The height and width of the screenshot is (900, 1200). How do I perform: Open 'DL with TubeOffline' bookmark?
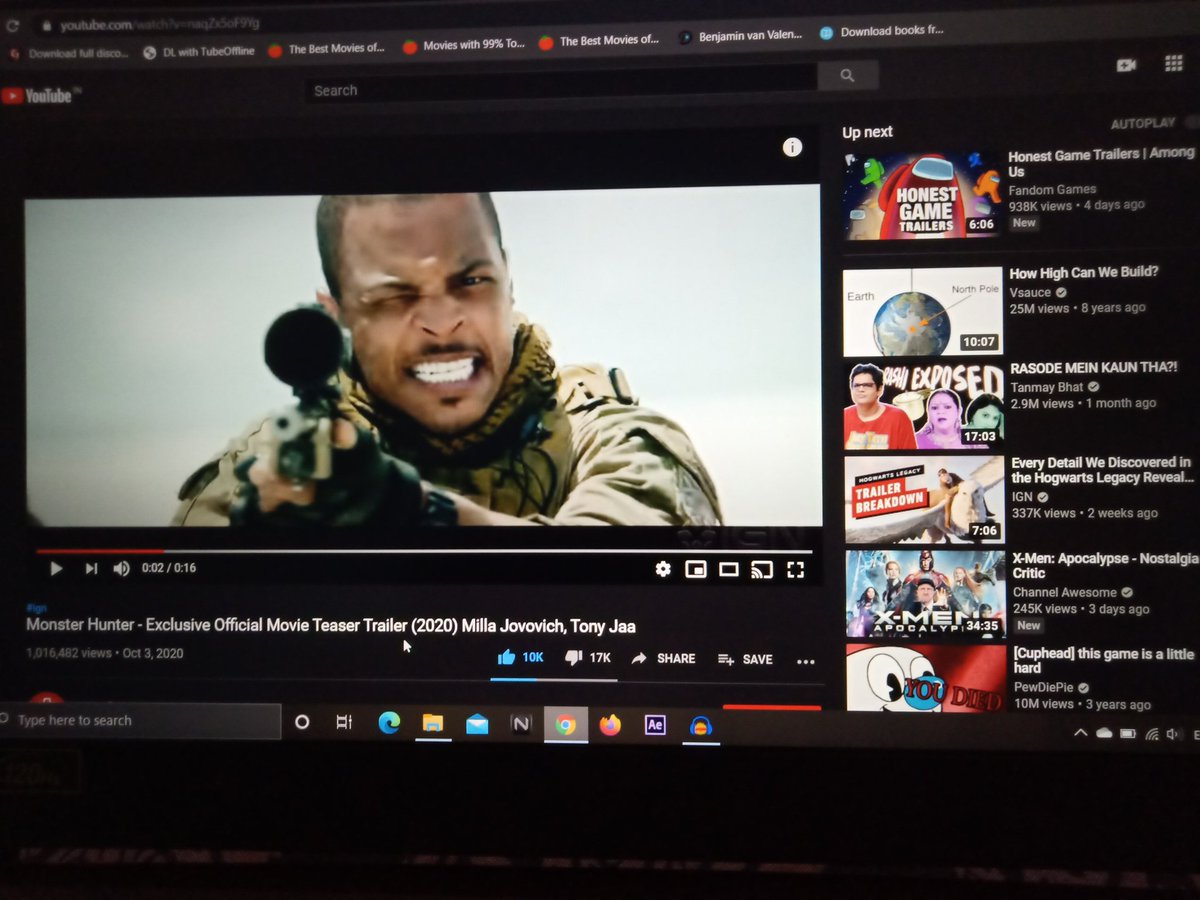[x=199, y=51]
